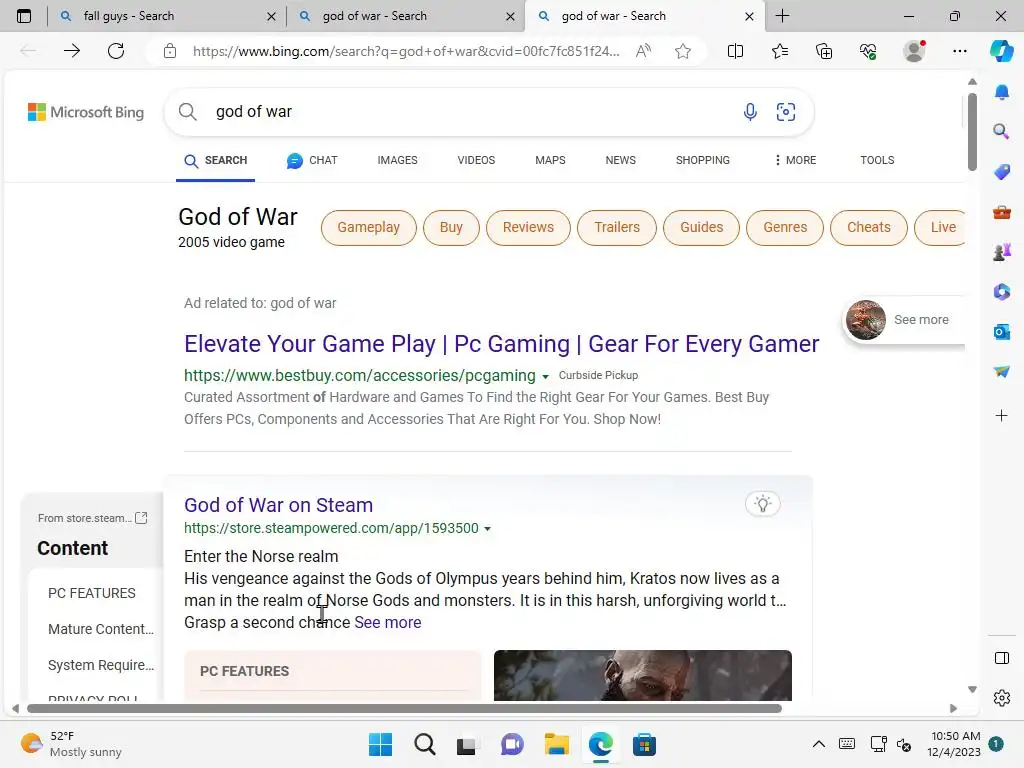Refresh the current page
Viewport: 1024px width, 768px height.
(x=116, y=51)
